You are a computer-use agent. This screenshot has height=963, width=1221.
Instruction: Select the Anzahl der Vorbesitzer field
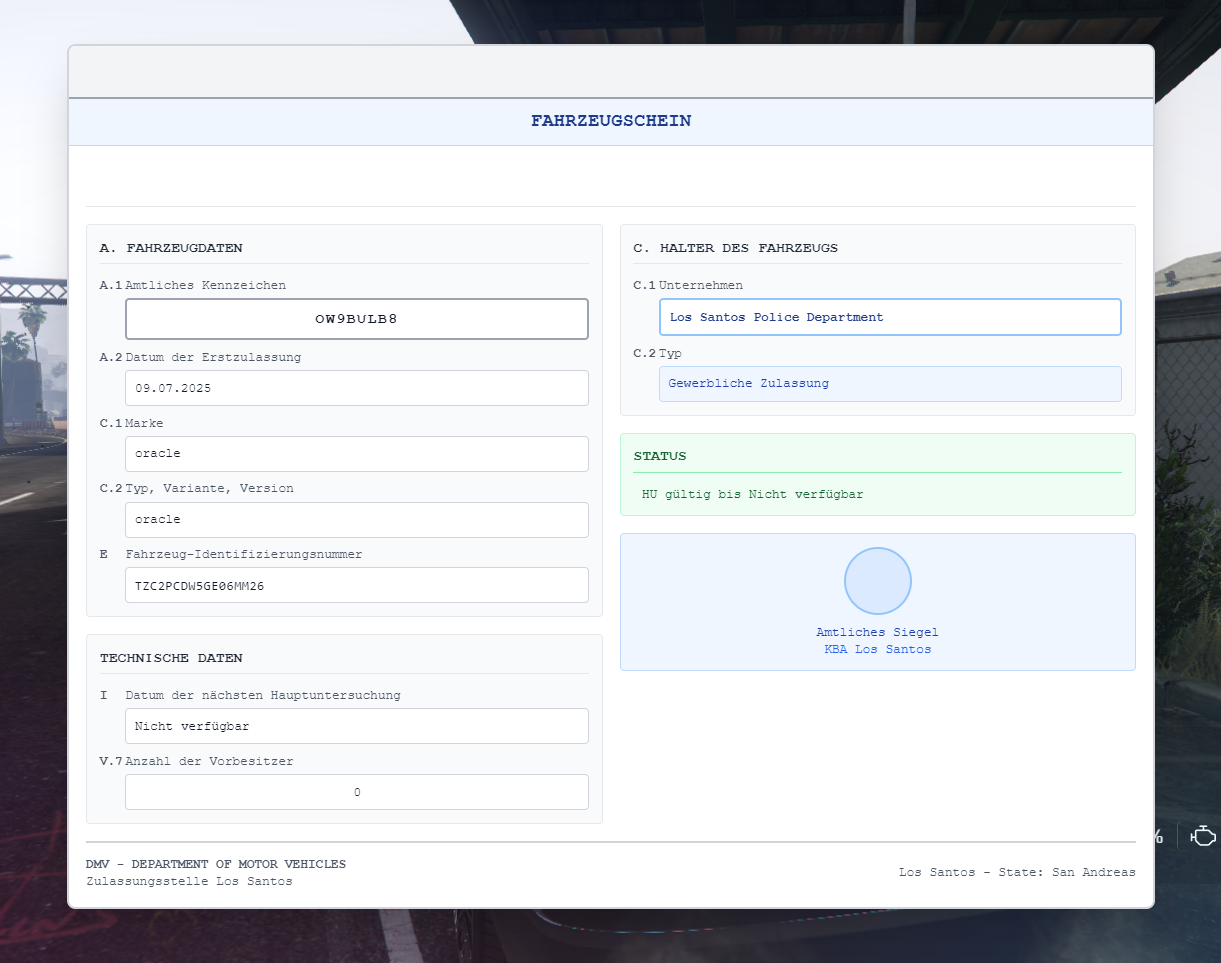click(x=356, y=792)
